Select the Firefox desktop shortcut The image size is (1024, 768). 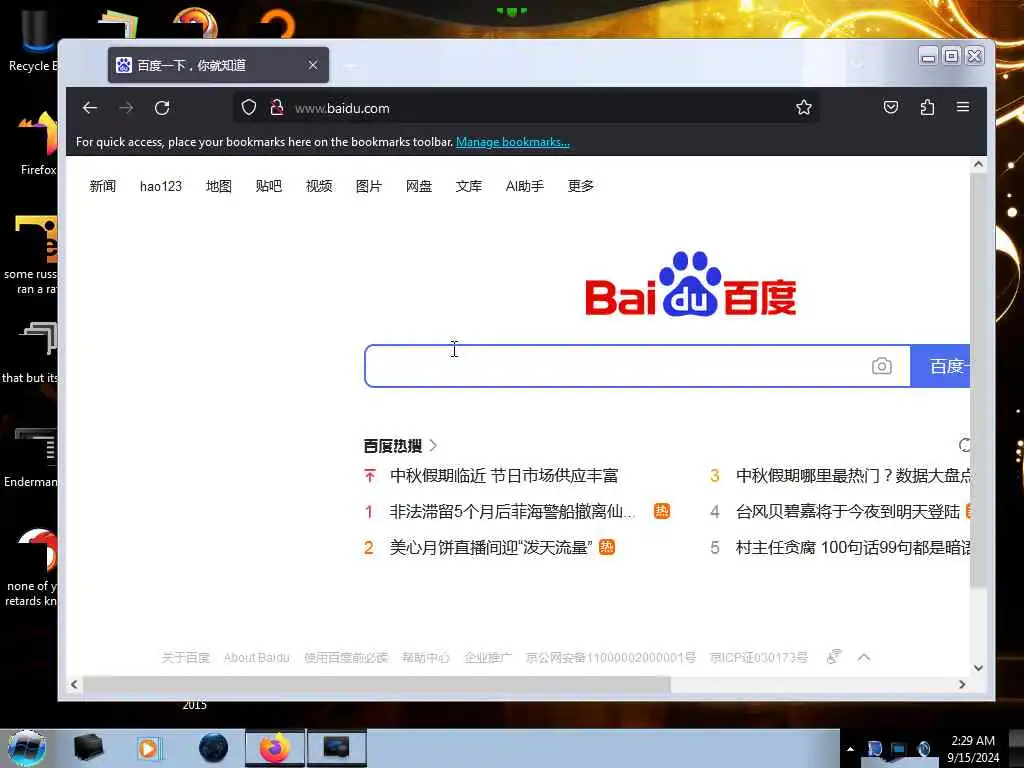point(38,144)
